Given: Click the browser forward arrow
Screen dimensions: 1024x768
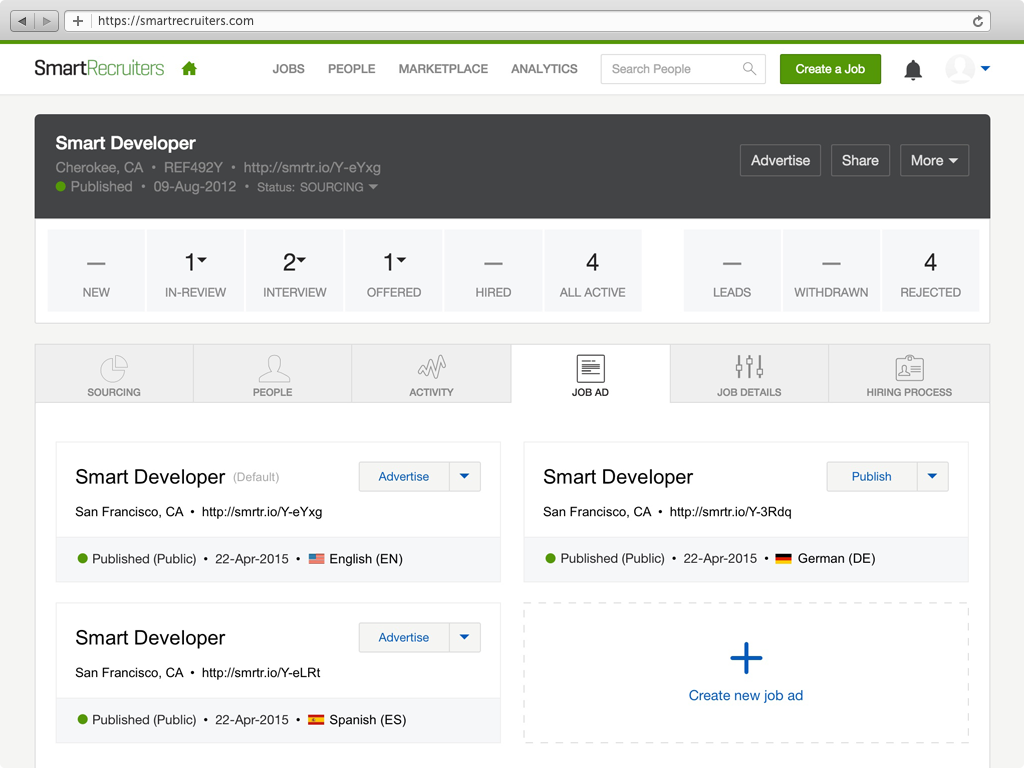Looking at the screenshot, I should point(46,21).
